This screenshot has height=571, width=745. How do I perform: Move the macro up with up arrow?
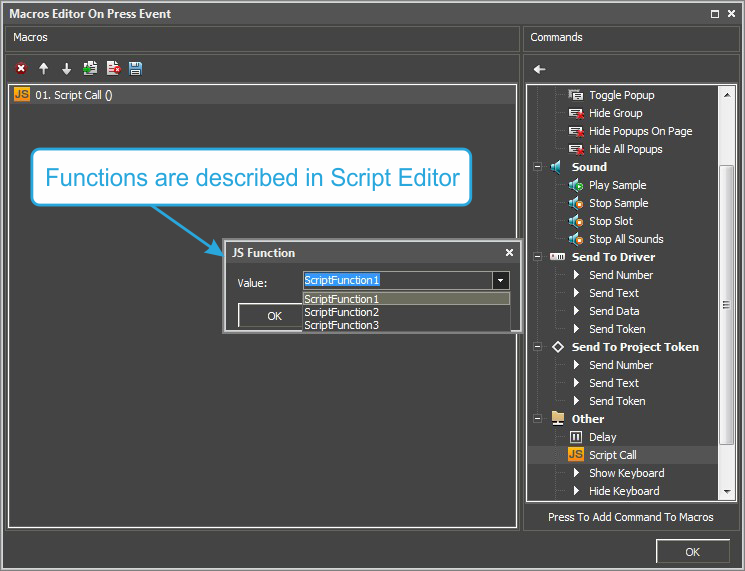click(44, 69)
